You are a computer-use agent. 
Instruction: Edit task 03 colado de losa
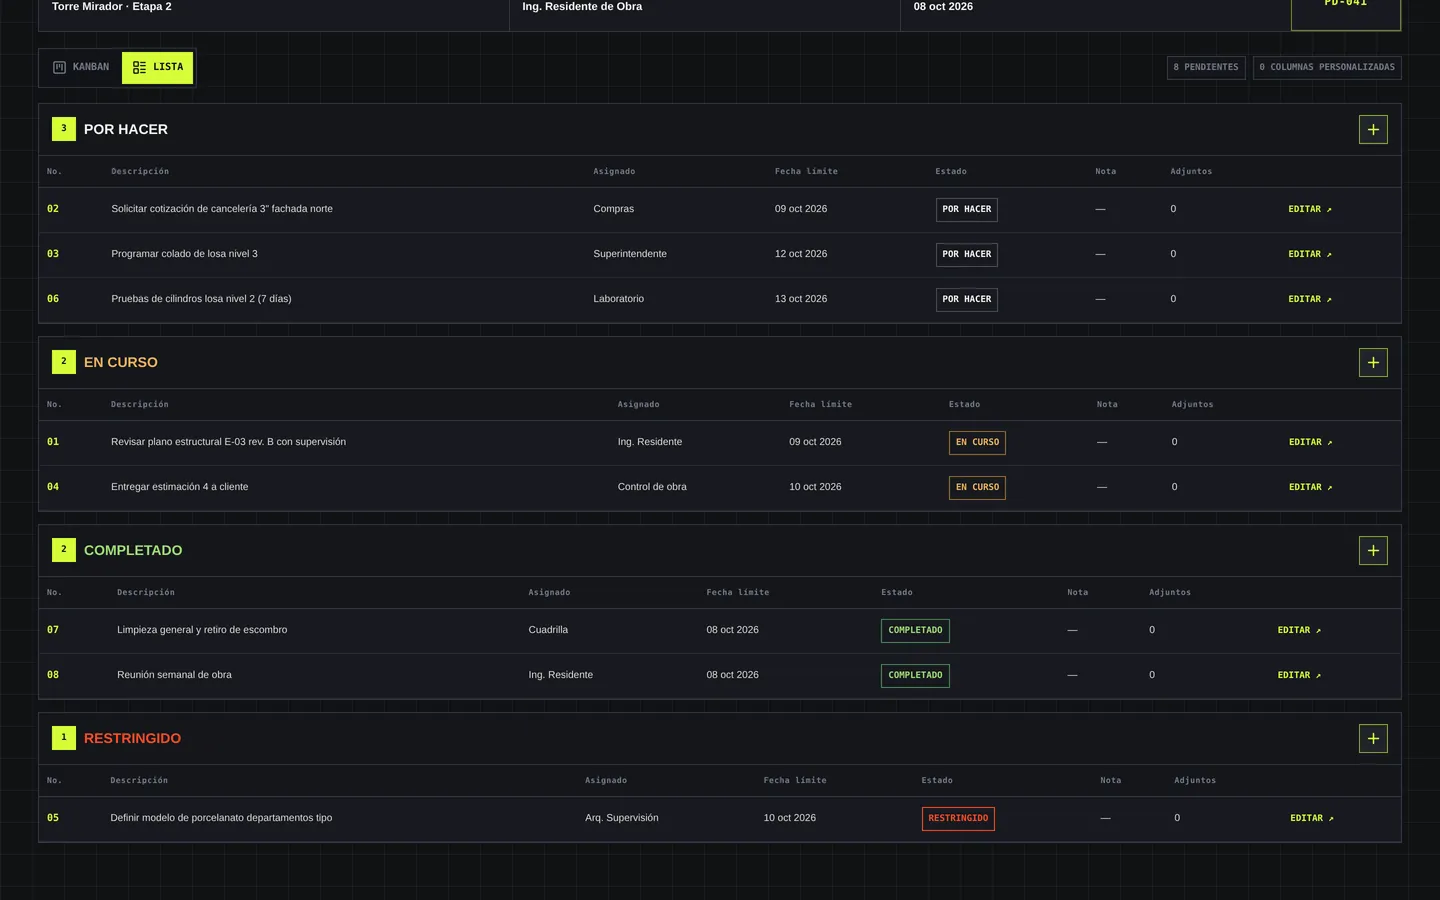coord(1310,255)
